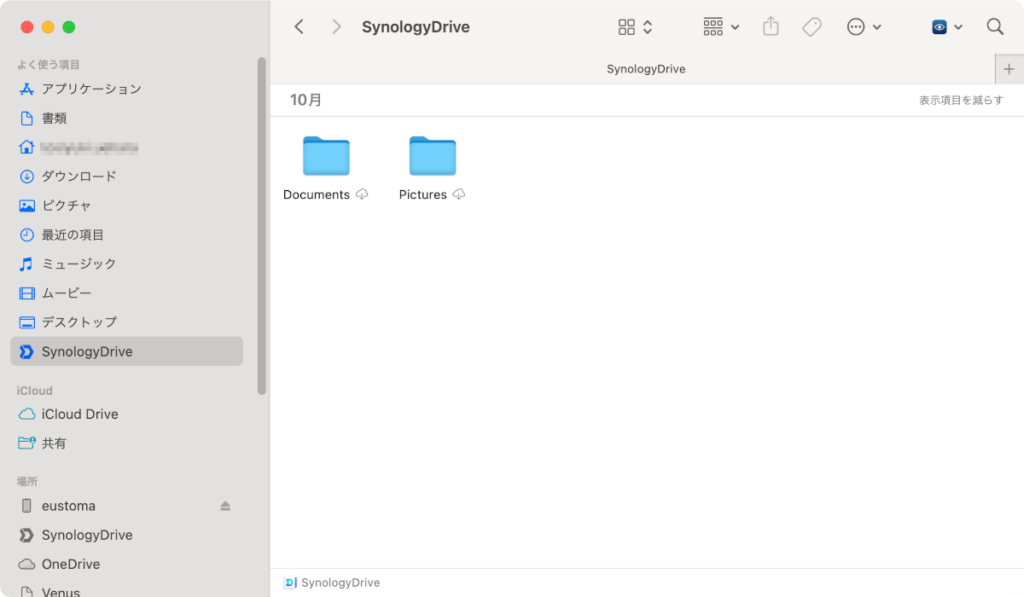Click SynologyDrive in the path bar
This screenshot has width=1024, height=597.
click(332, 583)
